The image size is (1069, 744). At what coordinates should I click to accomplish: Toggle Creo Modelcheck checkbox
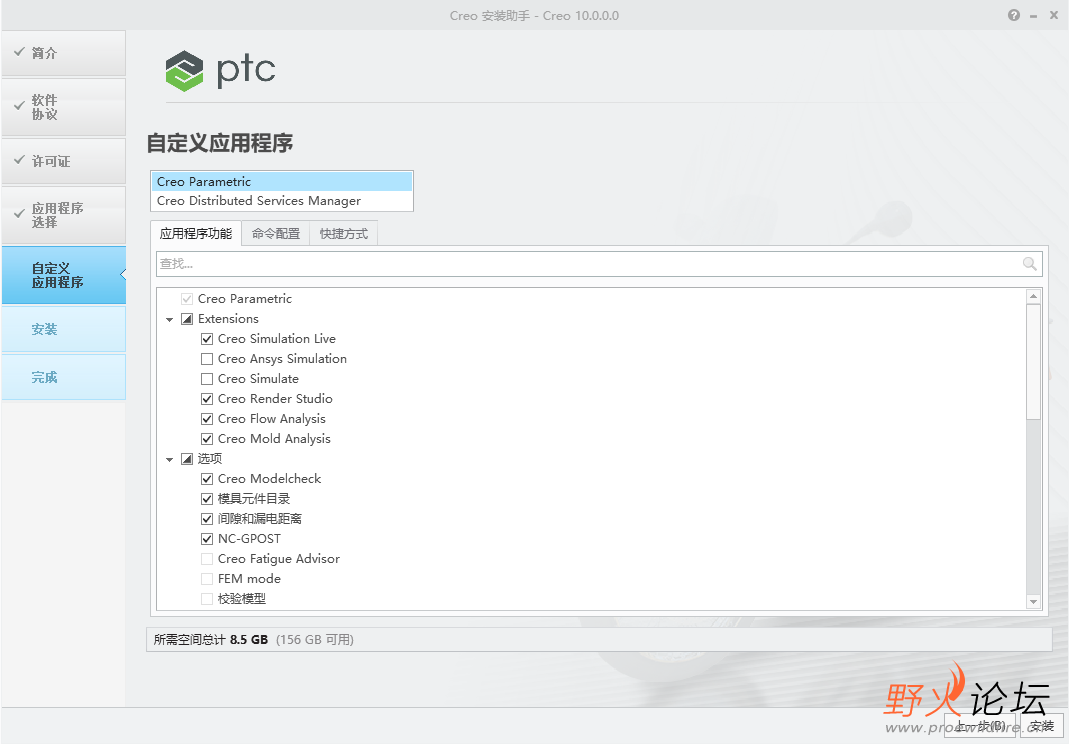(x=207, y=479)
